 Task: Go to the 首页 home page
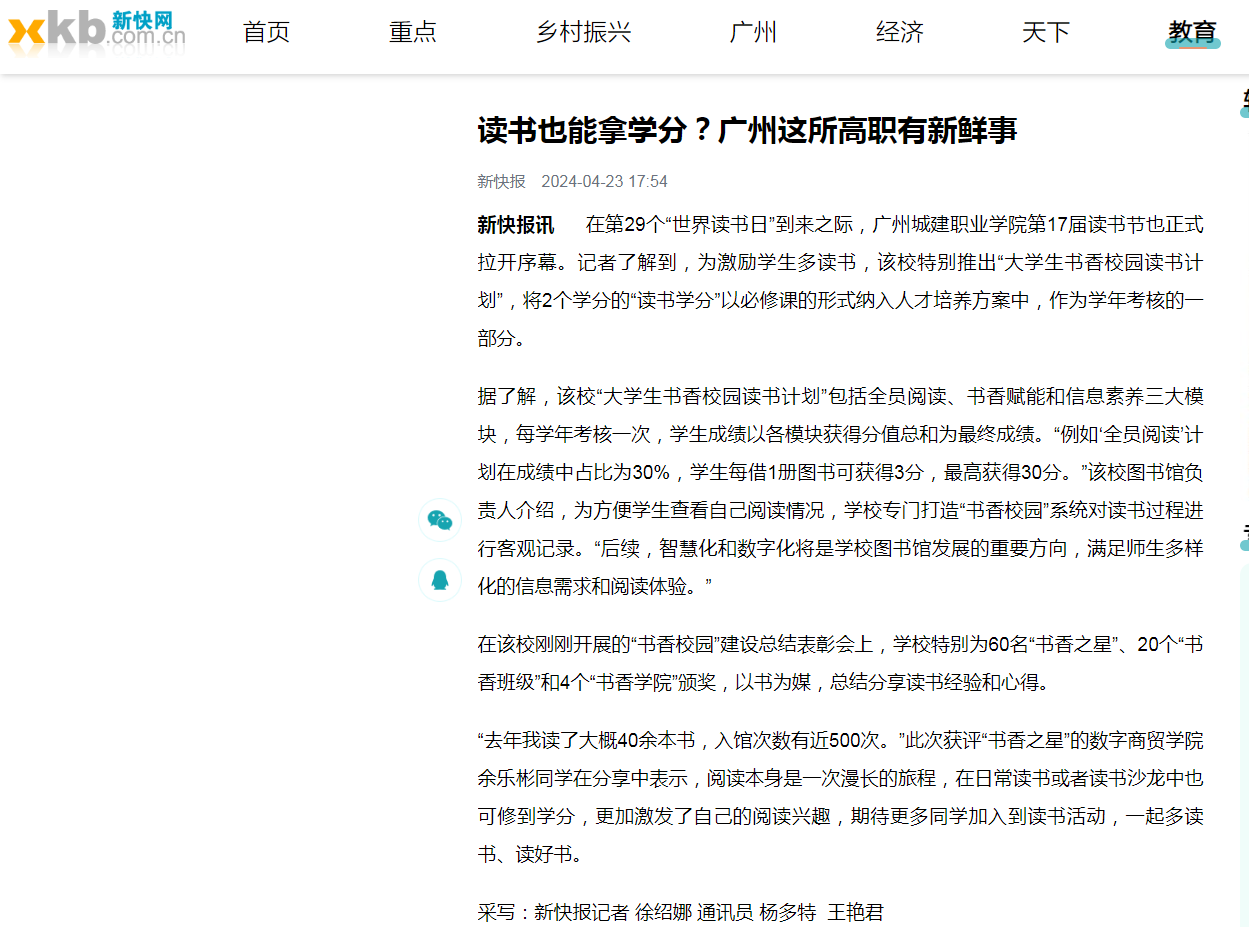click(266, 32)
